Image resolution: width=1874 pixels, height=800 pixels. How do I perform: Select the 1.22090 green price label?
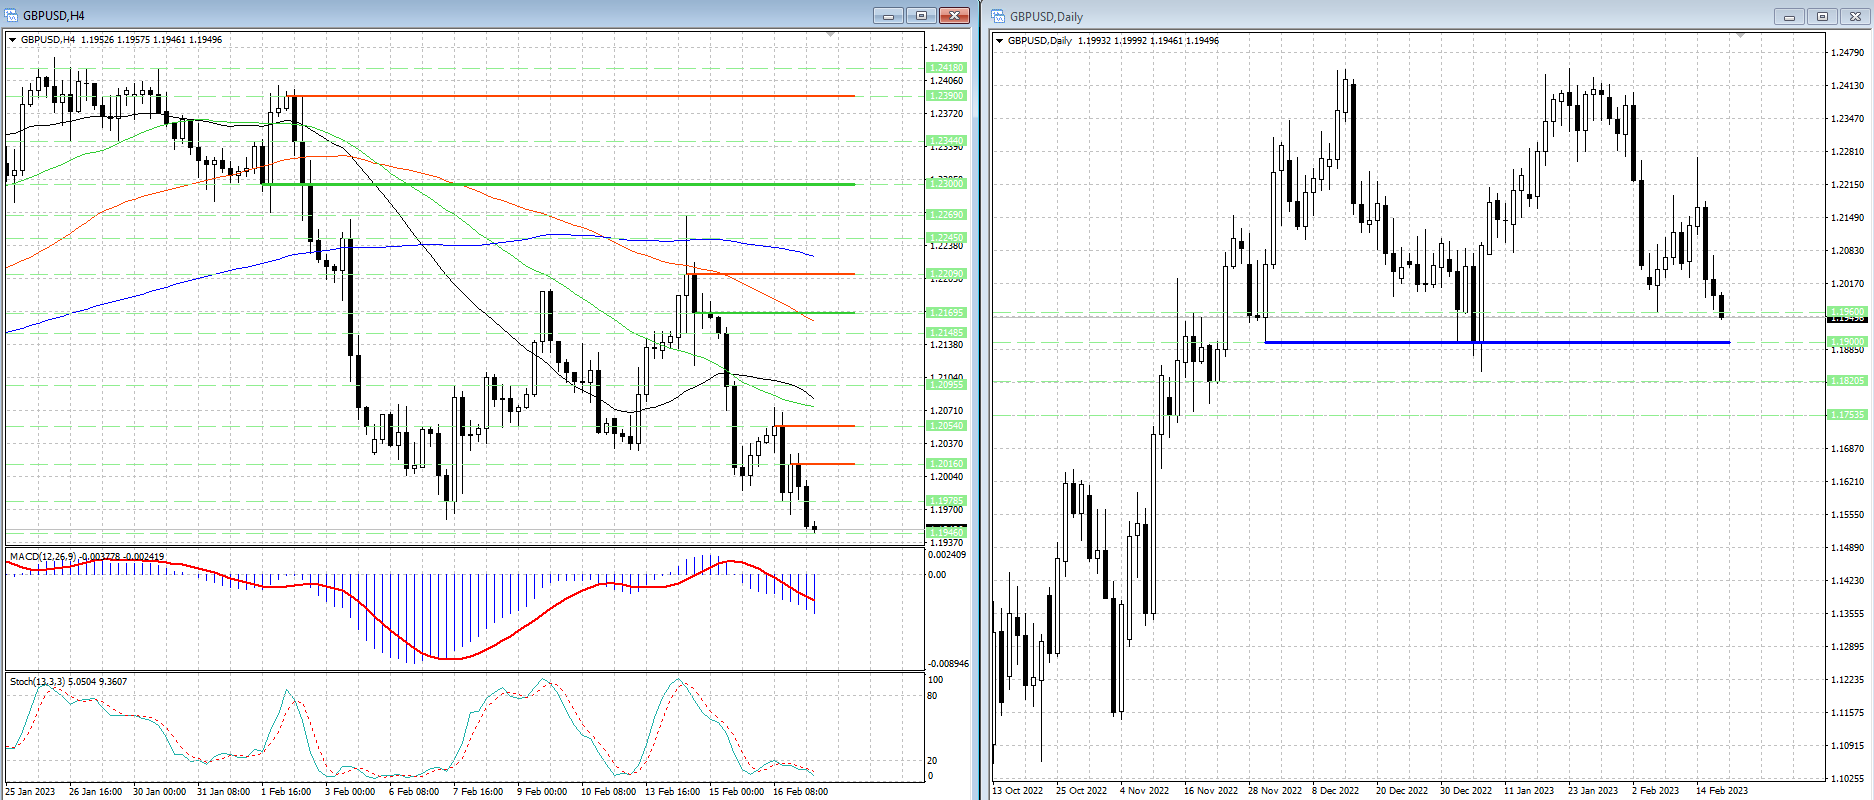[x=947, y=274]
